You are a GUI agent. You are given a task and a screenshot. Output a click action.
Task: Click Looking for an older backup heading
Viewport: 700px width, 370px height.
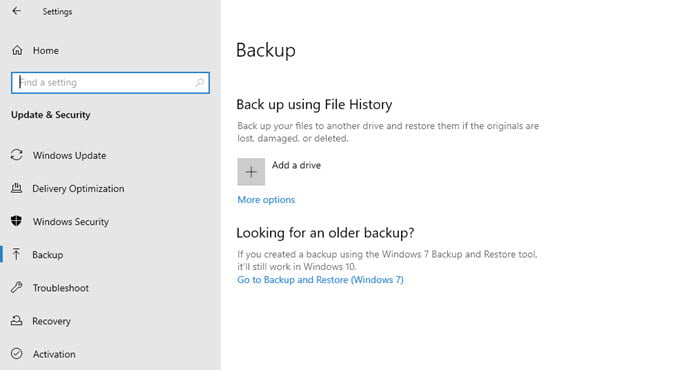[325, 233]
